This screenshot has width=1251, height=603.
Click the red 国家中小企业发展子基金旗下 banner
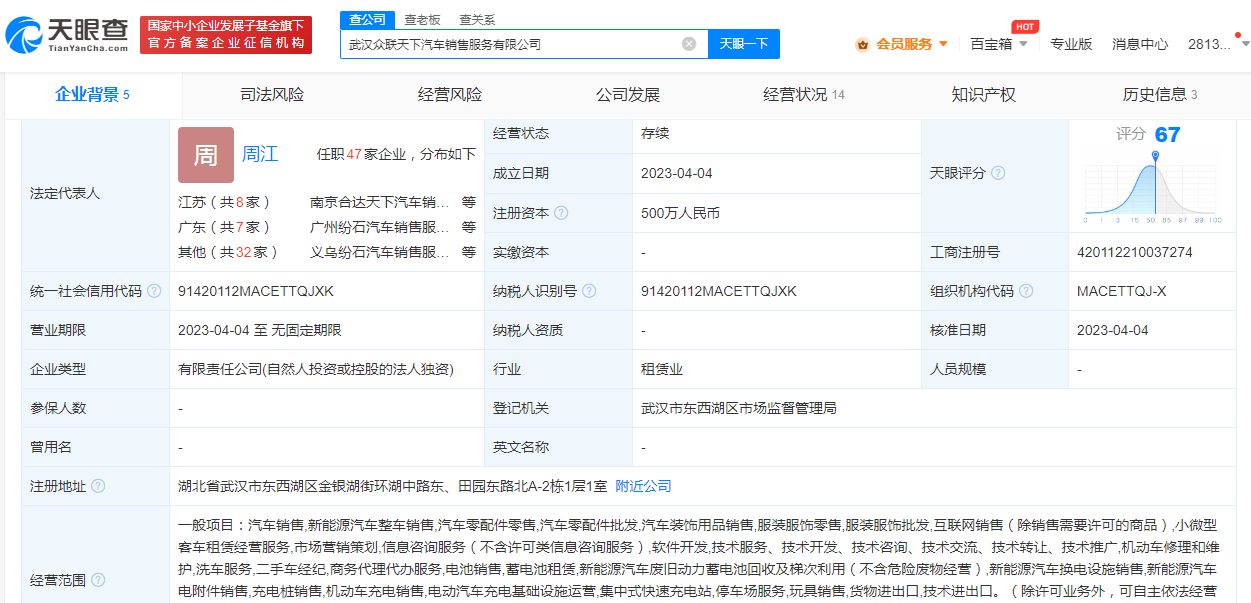coord(226,35)
